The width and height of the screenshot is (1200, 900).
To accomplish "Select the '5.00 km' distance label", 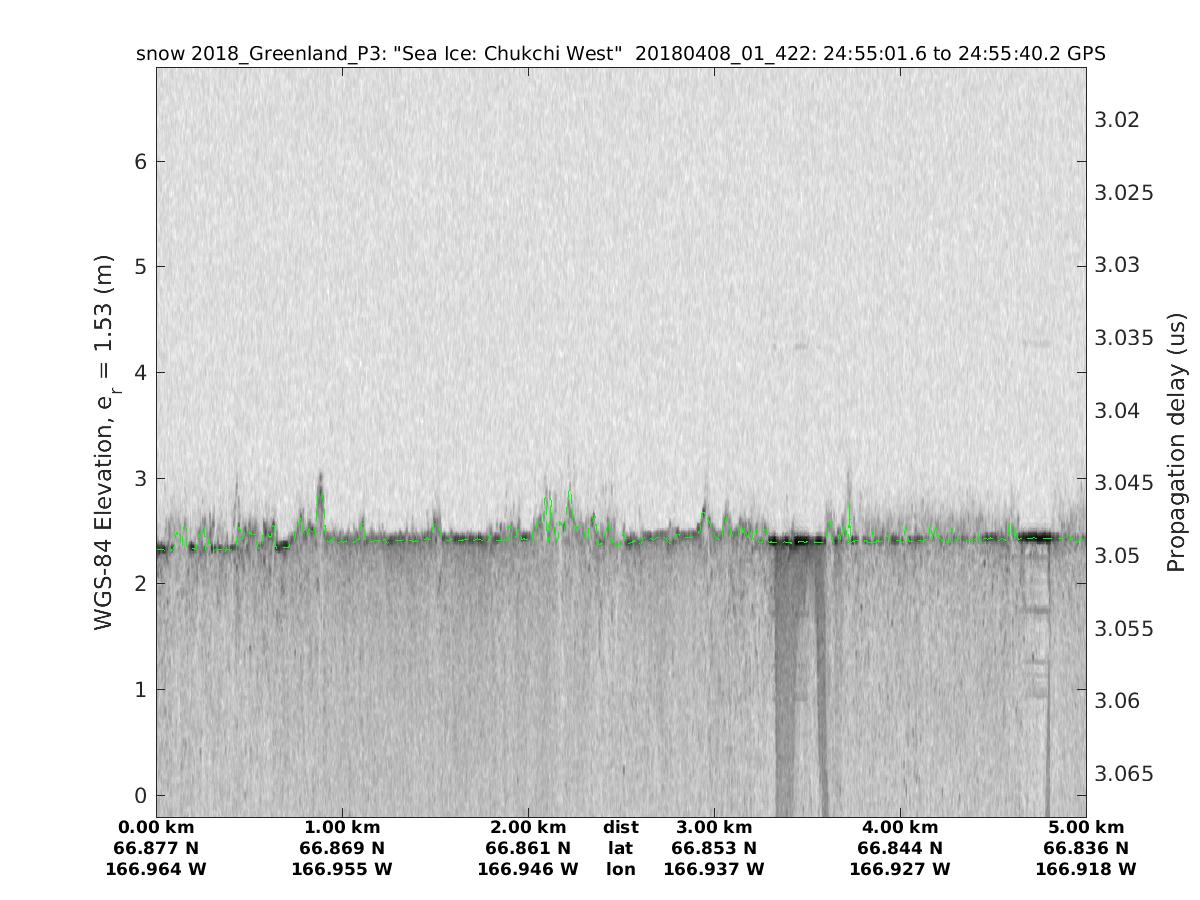I will coord(1086,828).
